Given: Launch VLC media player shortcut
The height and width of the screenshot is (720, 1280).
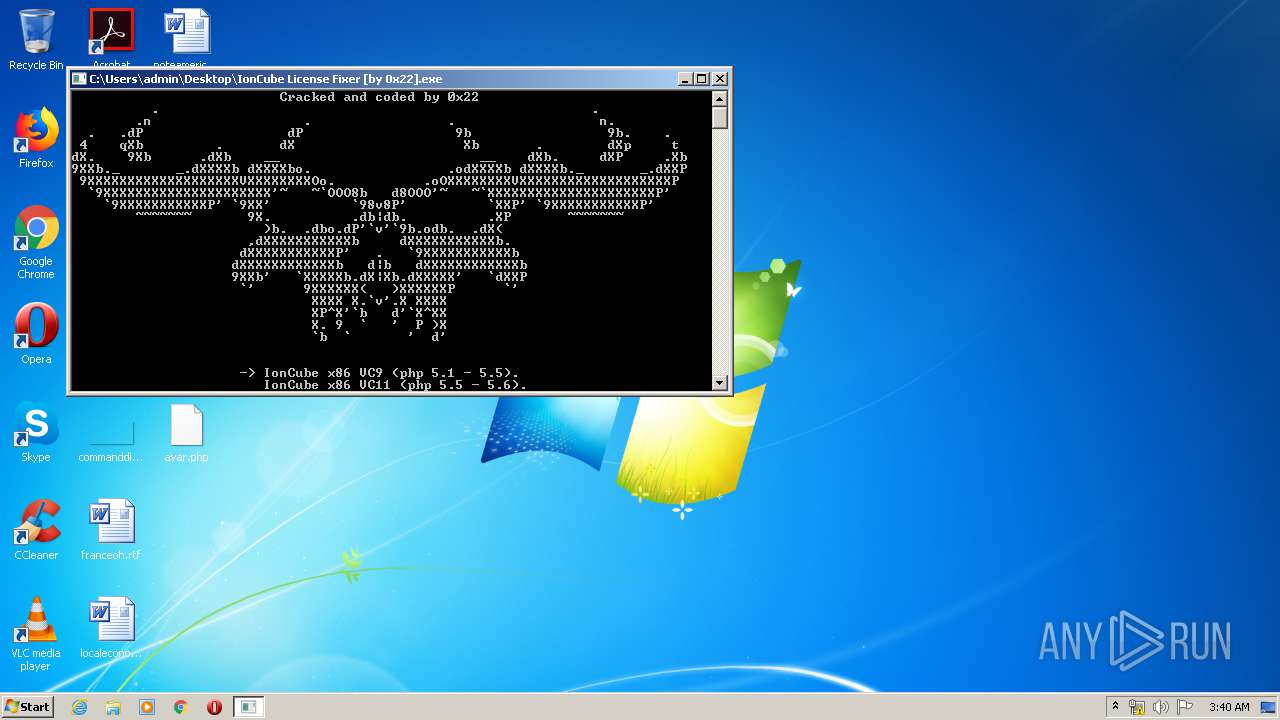Looking at the screenshot, I should point(36,634).
